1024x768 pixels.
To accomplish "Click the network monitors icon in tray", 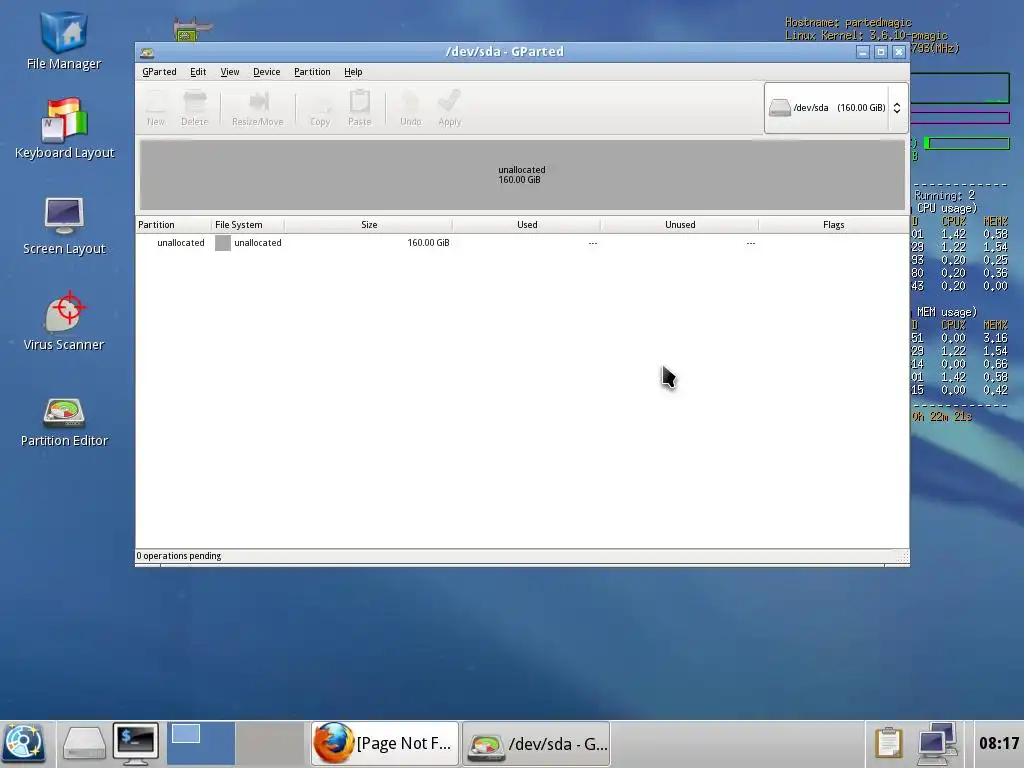I will pos(936,743).
